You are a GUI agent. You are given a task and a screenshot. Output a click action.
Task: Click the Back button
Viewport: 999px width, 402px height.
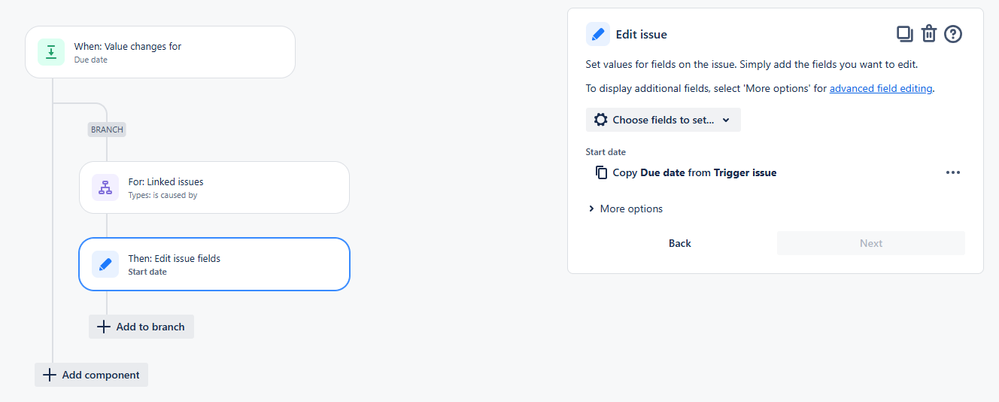680,243
